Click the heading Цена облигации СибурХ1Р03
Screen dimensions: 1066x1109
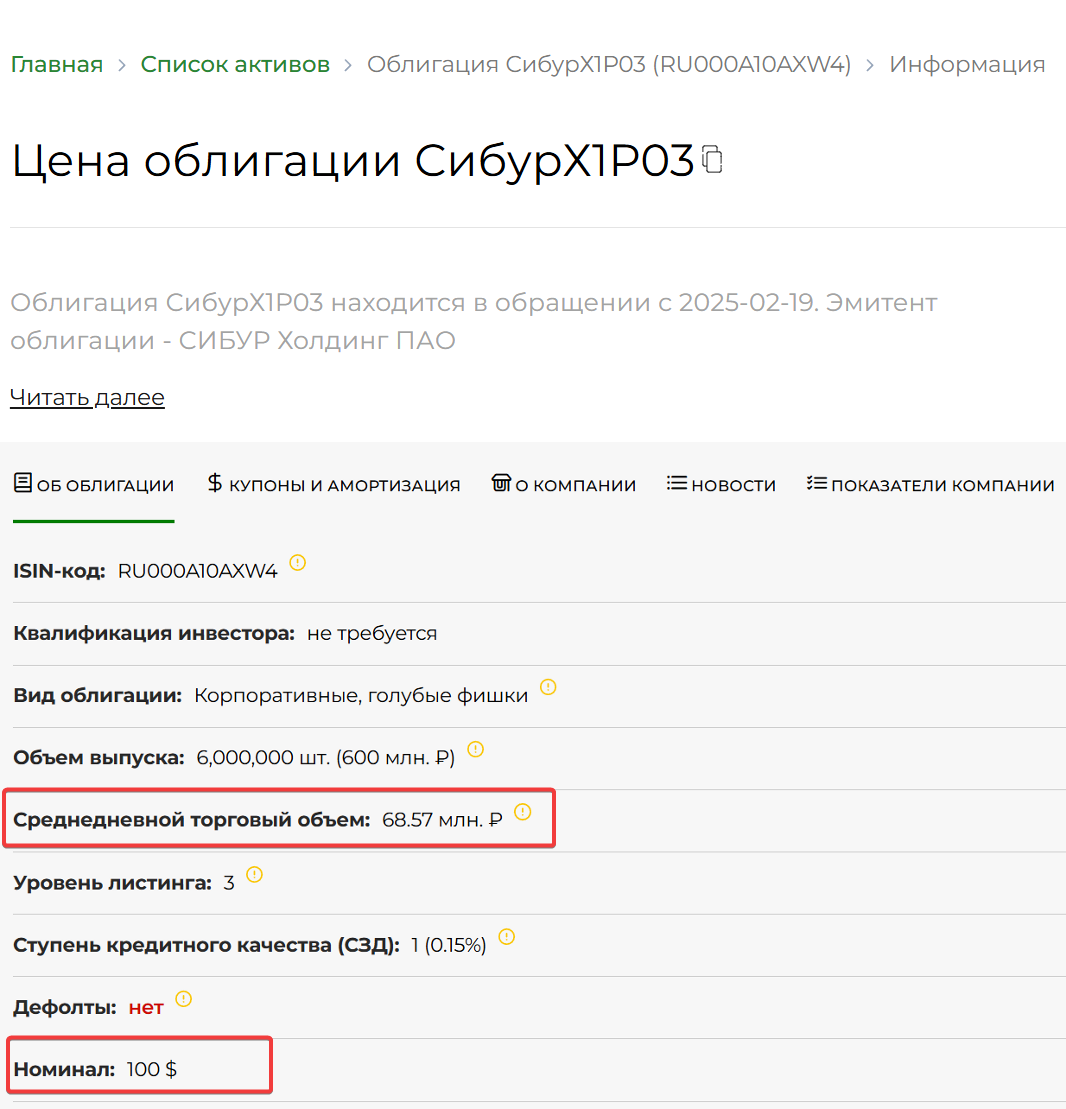tap(353, 160)
